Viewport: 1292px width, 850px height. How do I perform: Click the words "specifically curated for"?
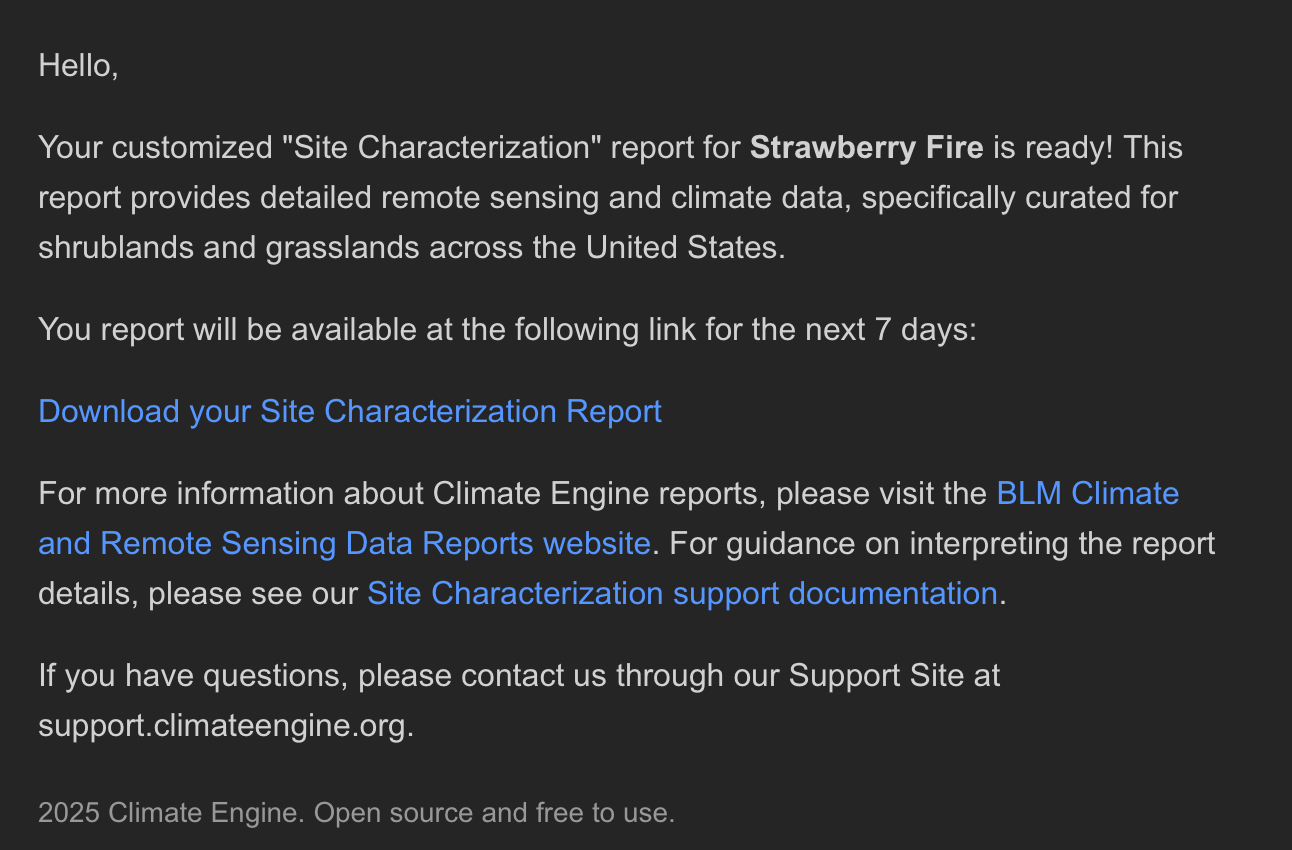1020,197
